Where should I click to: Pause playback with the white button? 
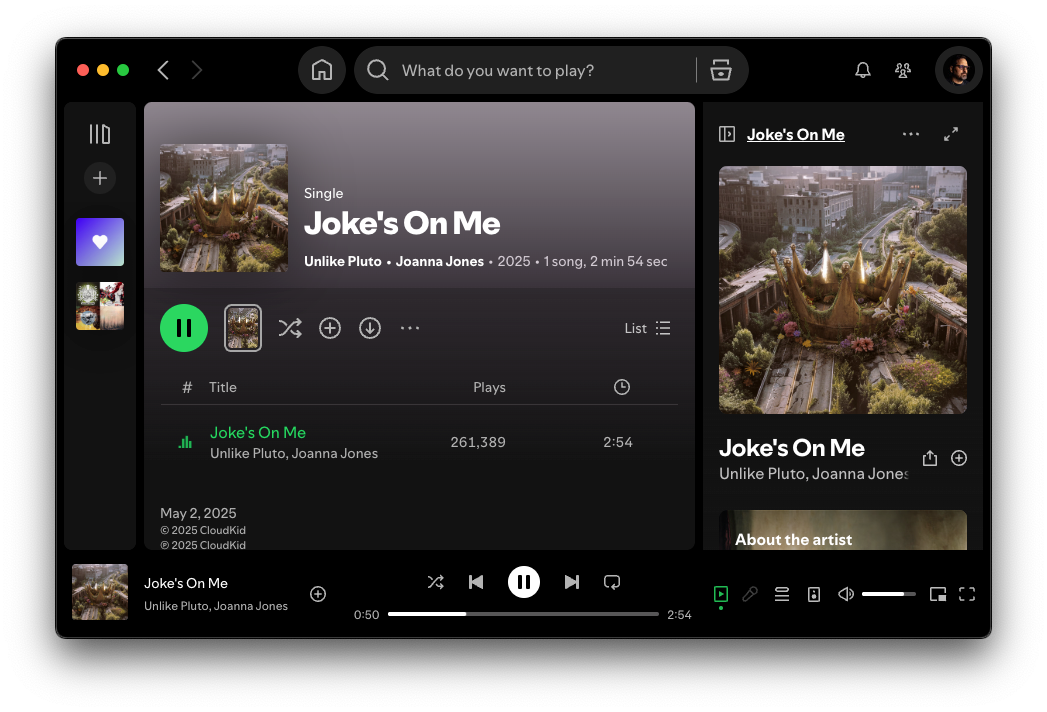click(x=524, y=582)
